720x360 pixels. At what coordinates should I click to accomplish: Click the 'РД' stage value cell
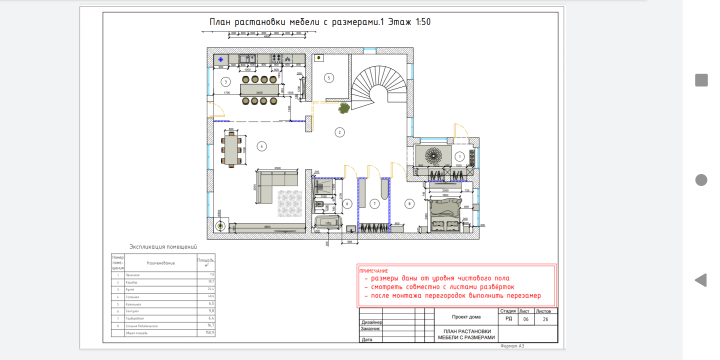[508, 319]
